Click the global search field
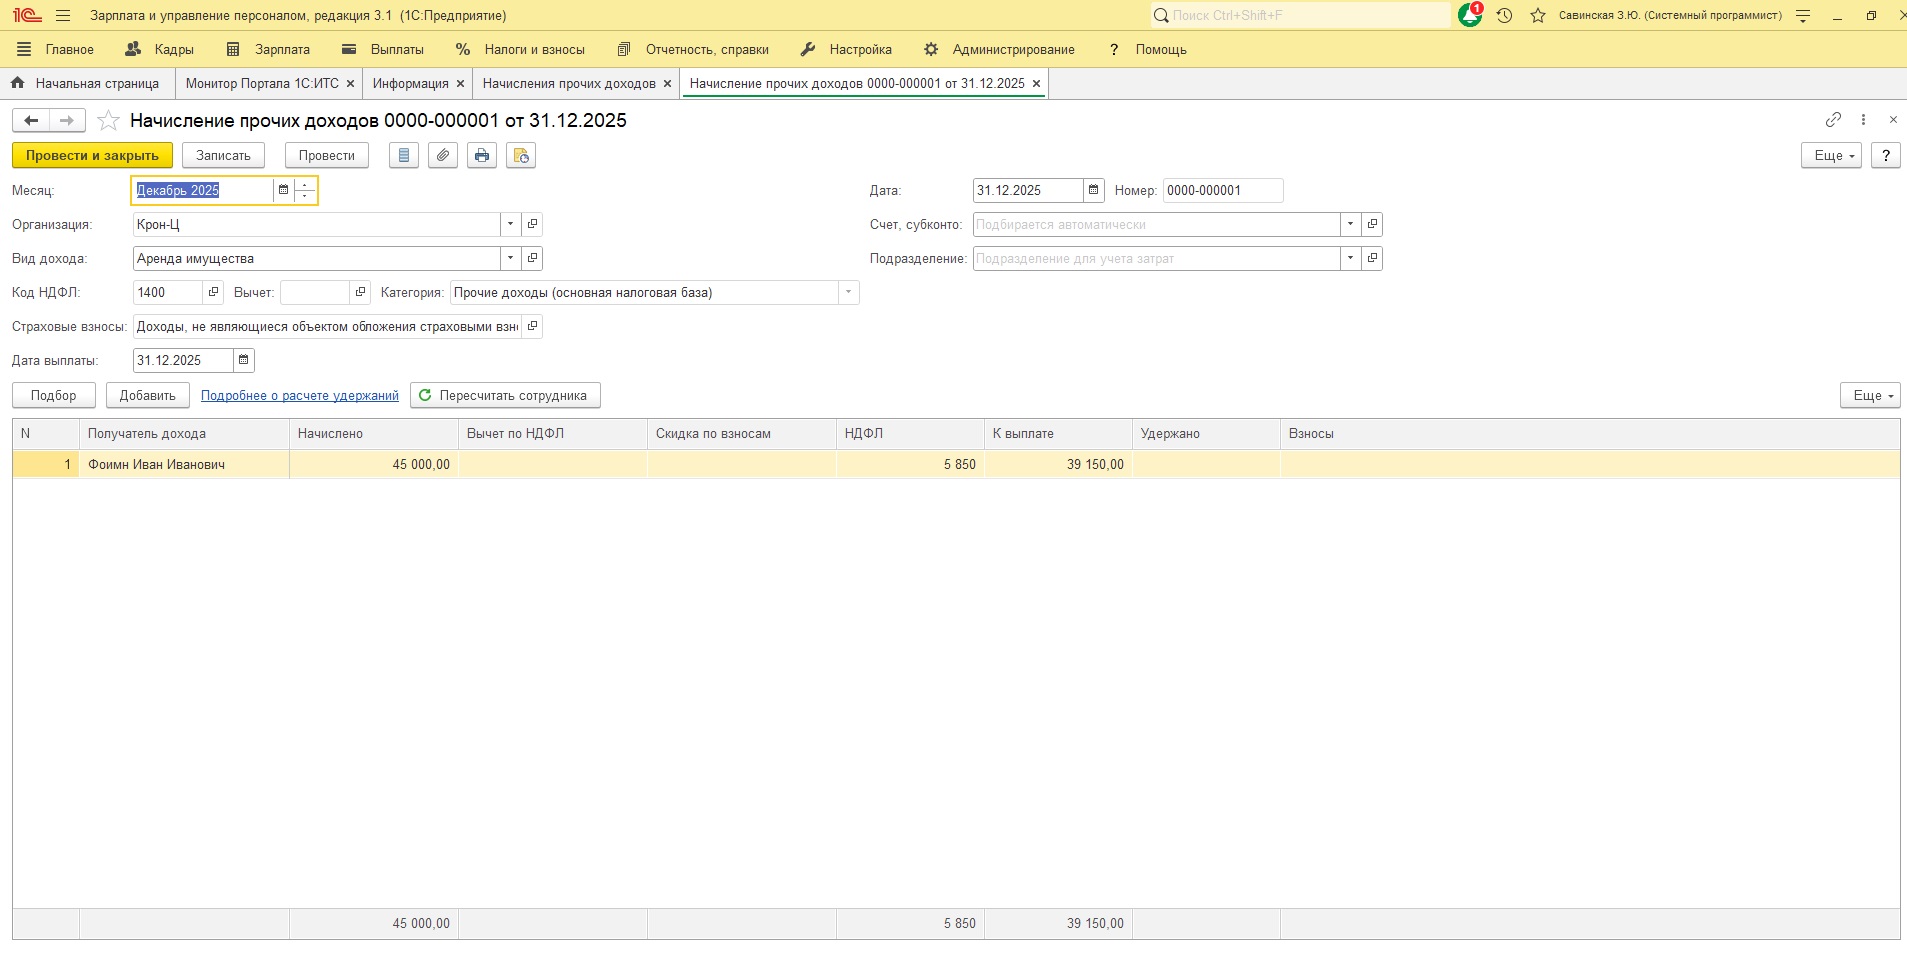The width and height of the screenshot is (1907, 953). point(1300,16)
